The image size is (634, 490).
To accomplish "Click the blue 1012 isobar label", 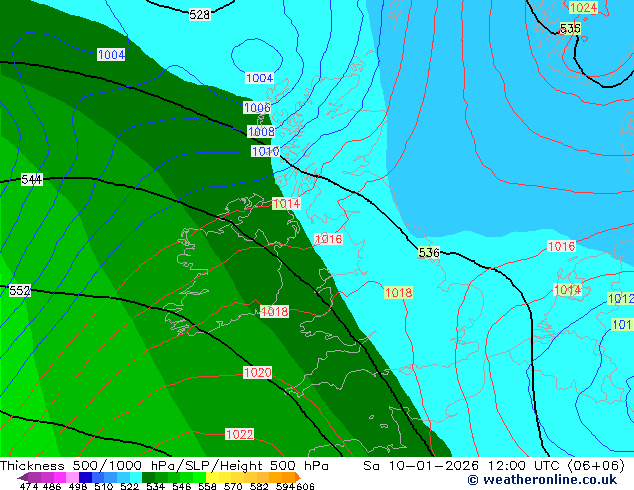I will tap(621, 299).
